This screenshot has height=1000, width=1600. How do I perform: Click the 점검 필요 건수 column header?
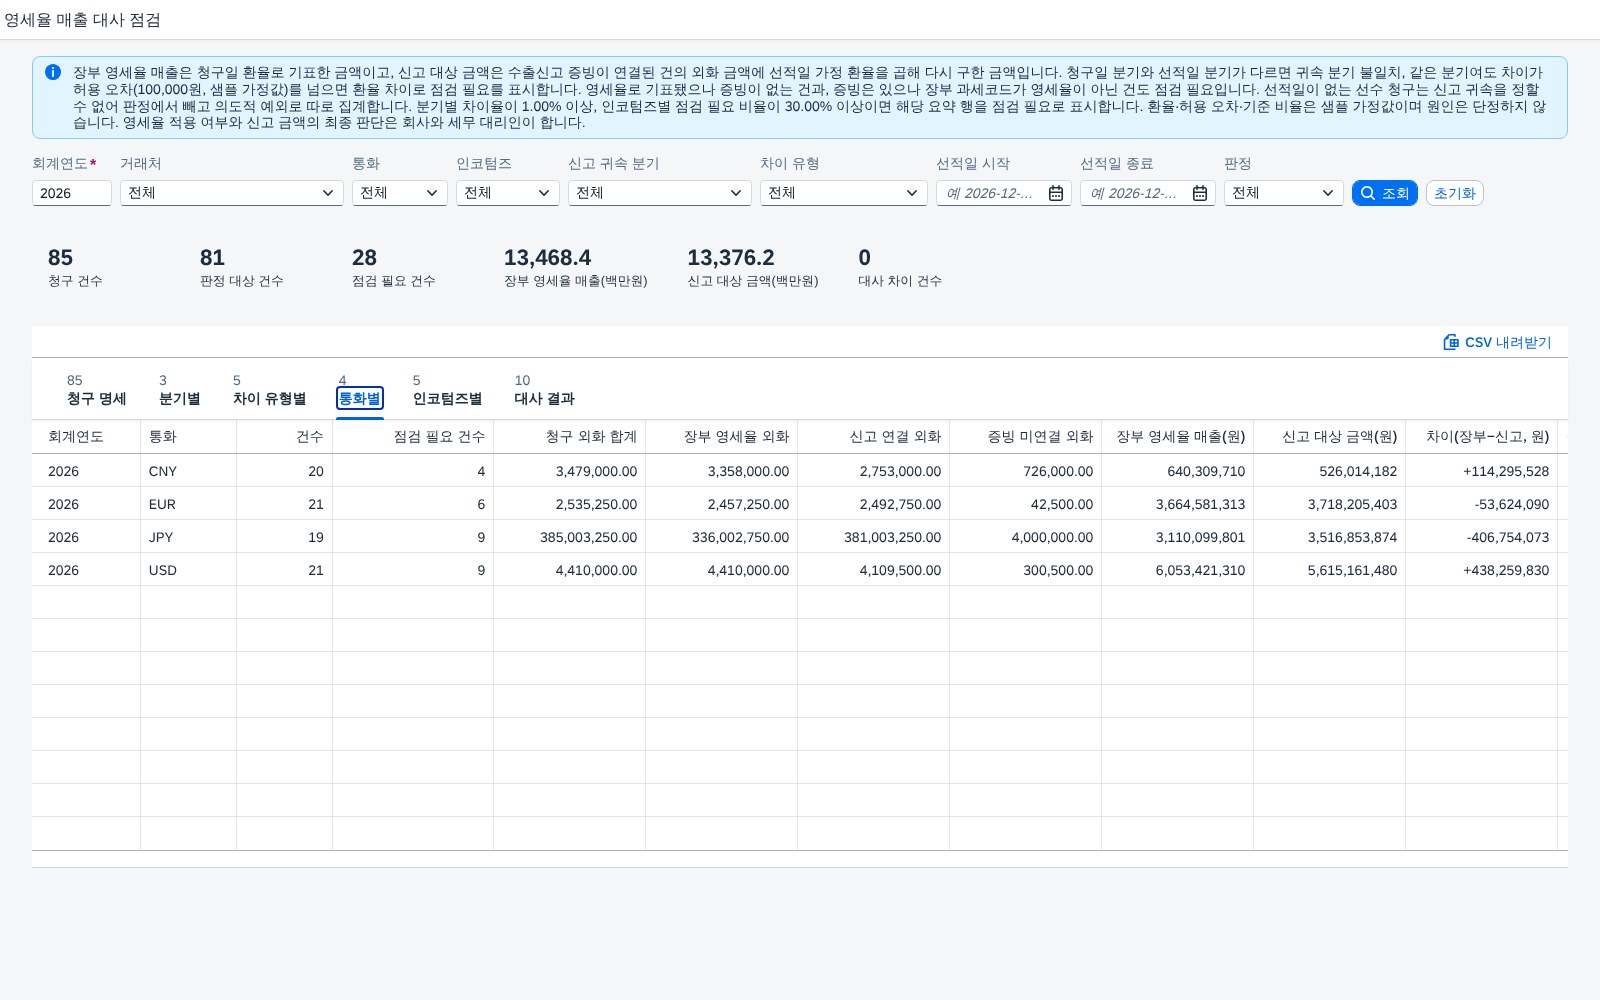pyautogui.click(x=413, y=437)
